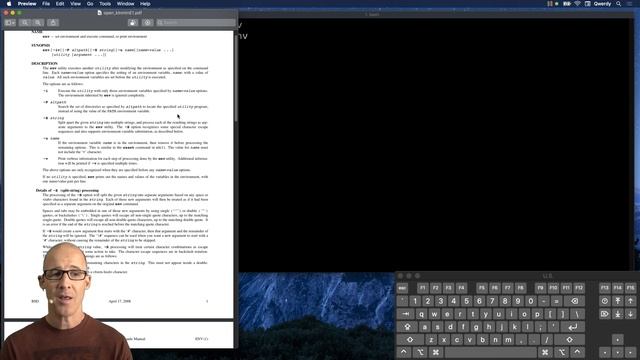640x360 pixels.
Task: Click the number 5 key on keyboard viewer
Action: (x=467, y=301)
